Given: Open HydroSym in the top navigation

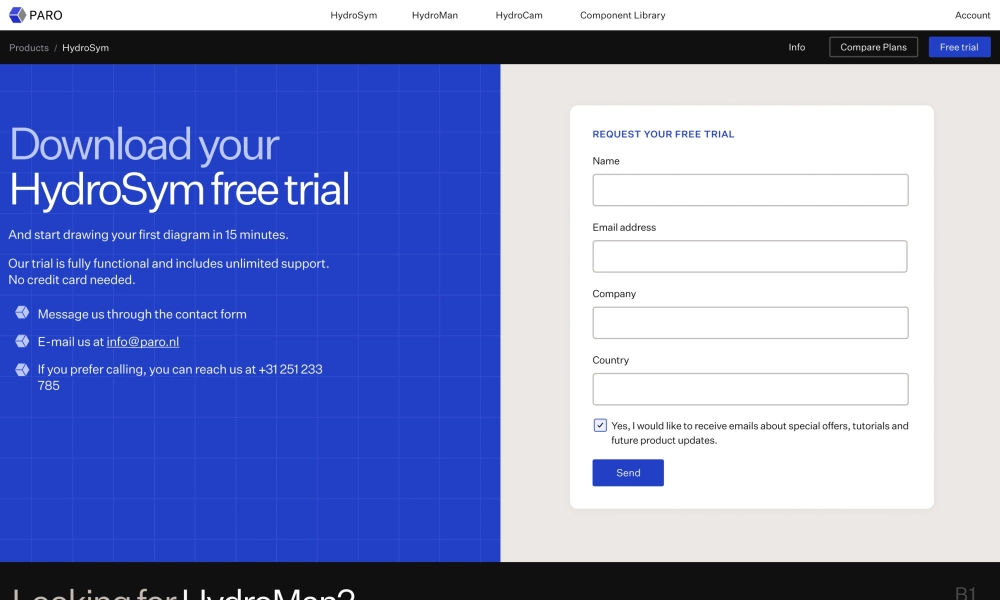Looking at the screenshot, I should tap(353, 15).
